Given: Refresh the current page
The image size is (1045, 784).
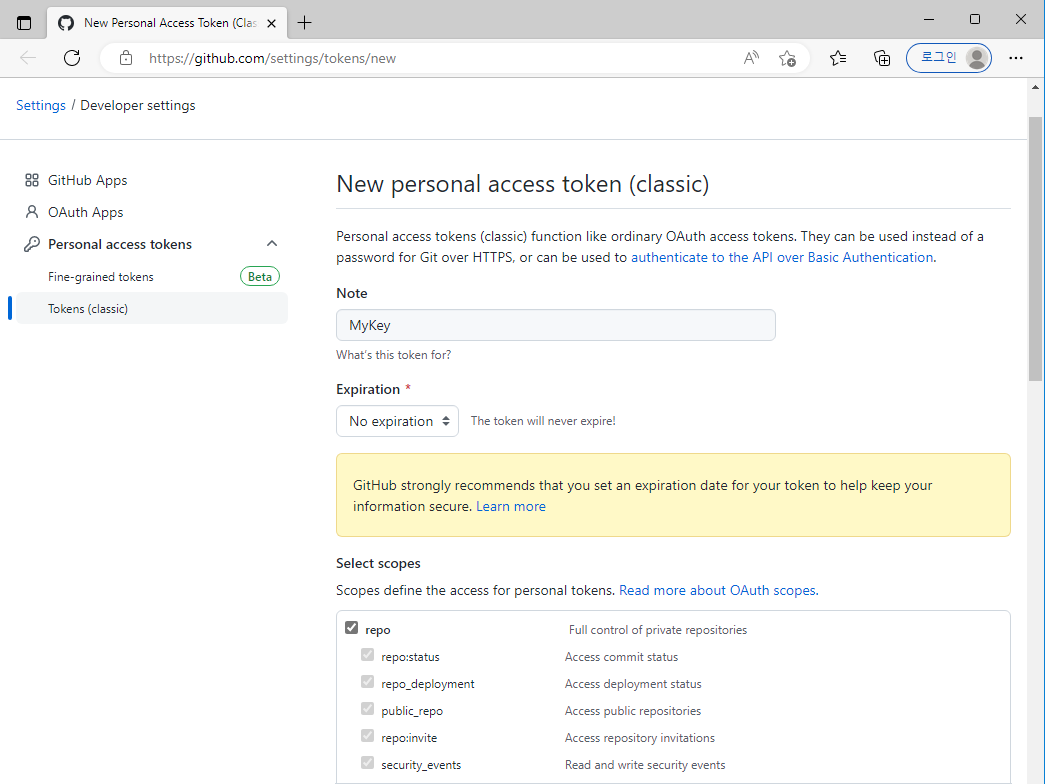Looking at the screenshot, I should [x=72, y=58].
